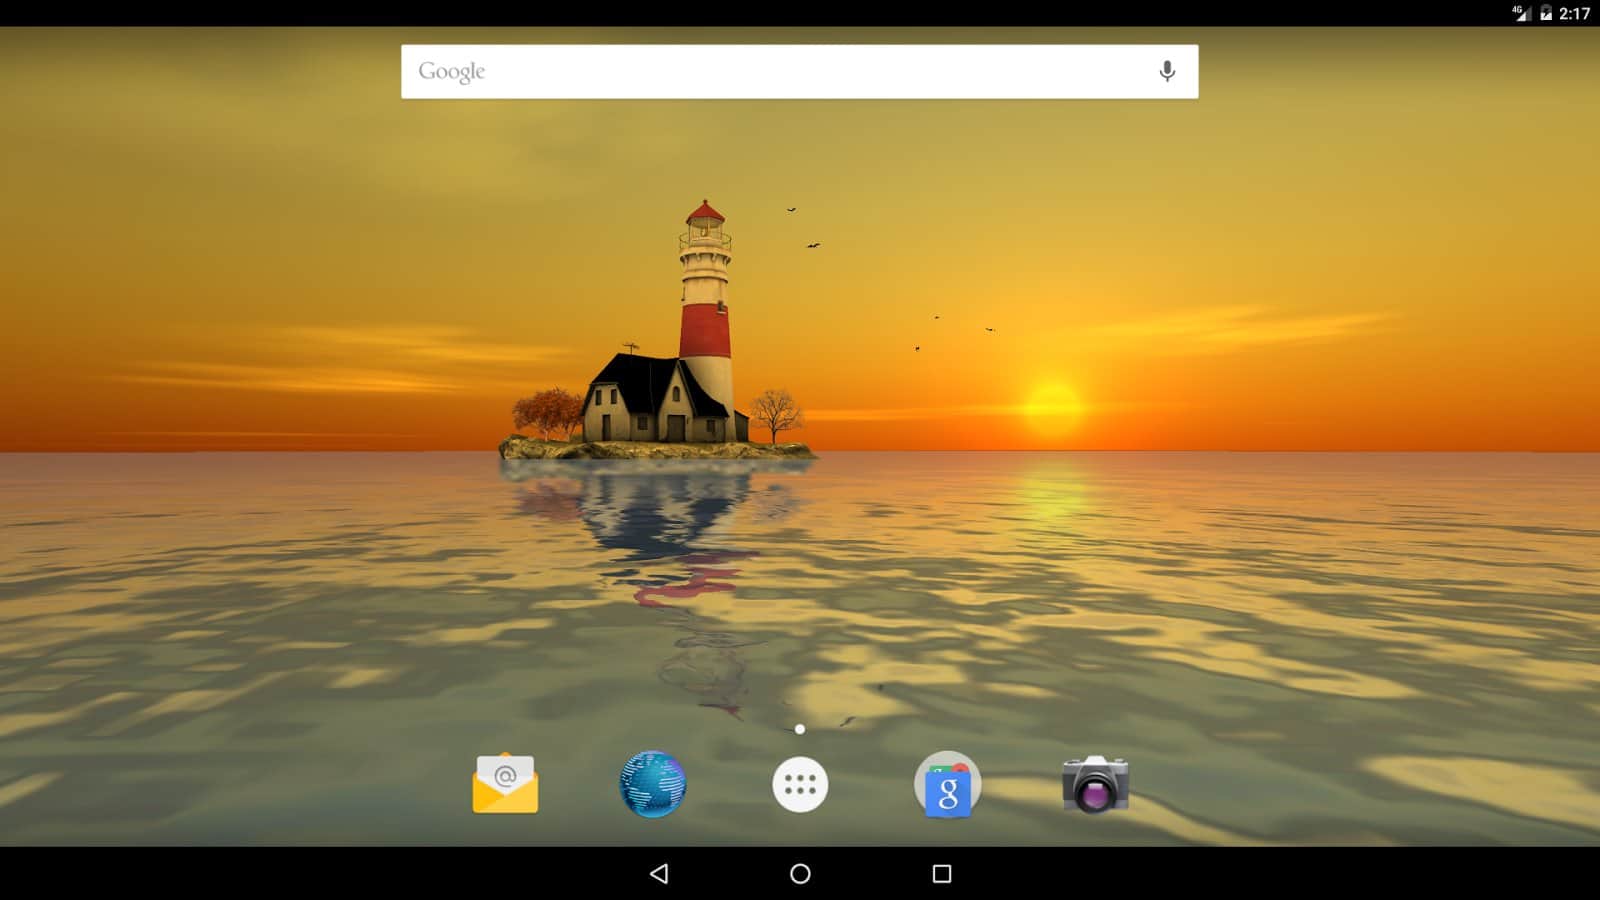1600x900 pixels.
Task: Tap the Google logo in search widget
Action: coord(451,71)
